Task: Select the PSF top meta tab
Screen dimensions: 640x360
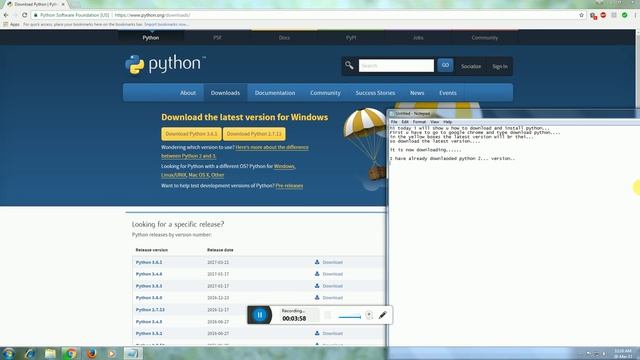Action: (217, 38)
